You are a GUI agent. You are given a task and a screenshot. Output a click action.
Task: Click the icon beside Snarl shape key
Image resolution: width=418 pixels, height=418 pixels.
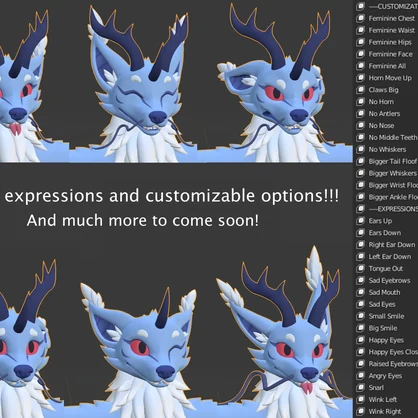360,388
